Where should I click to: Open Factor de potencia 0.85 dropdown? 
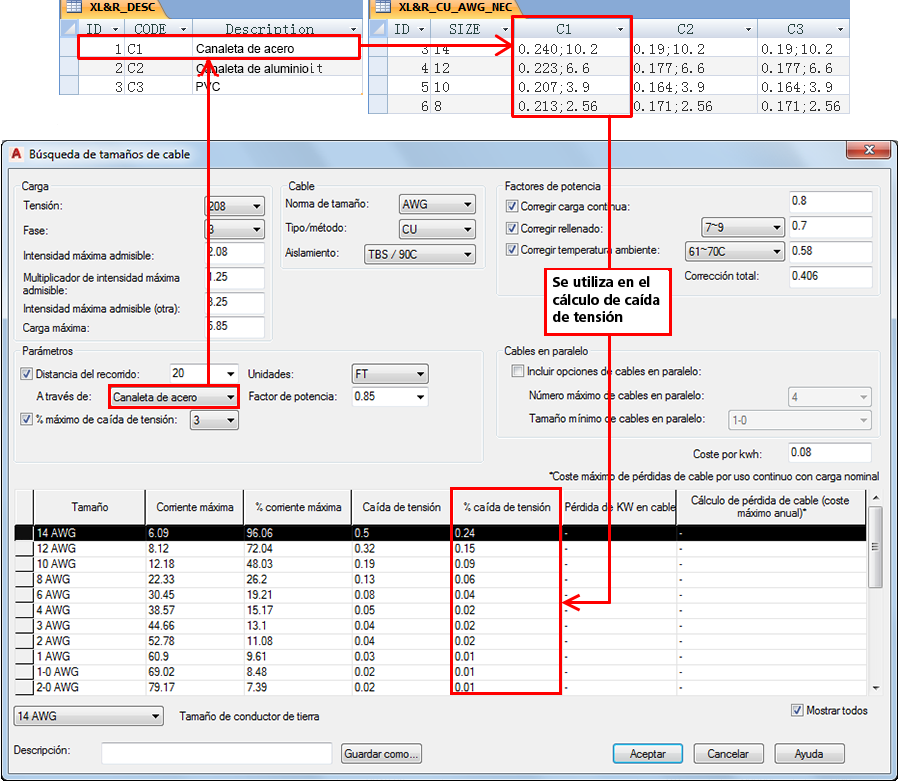[420, 397]
